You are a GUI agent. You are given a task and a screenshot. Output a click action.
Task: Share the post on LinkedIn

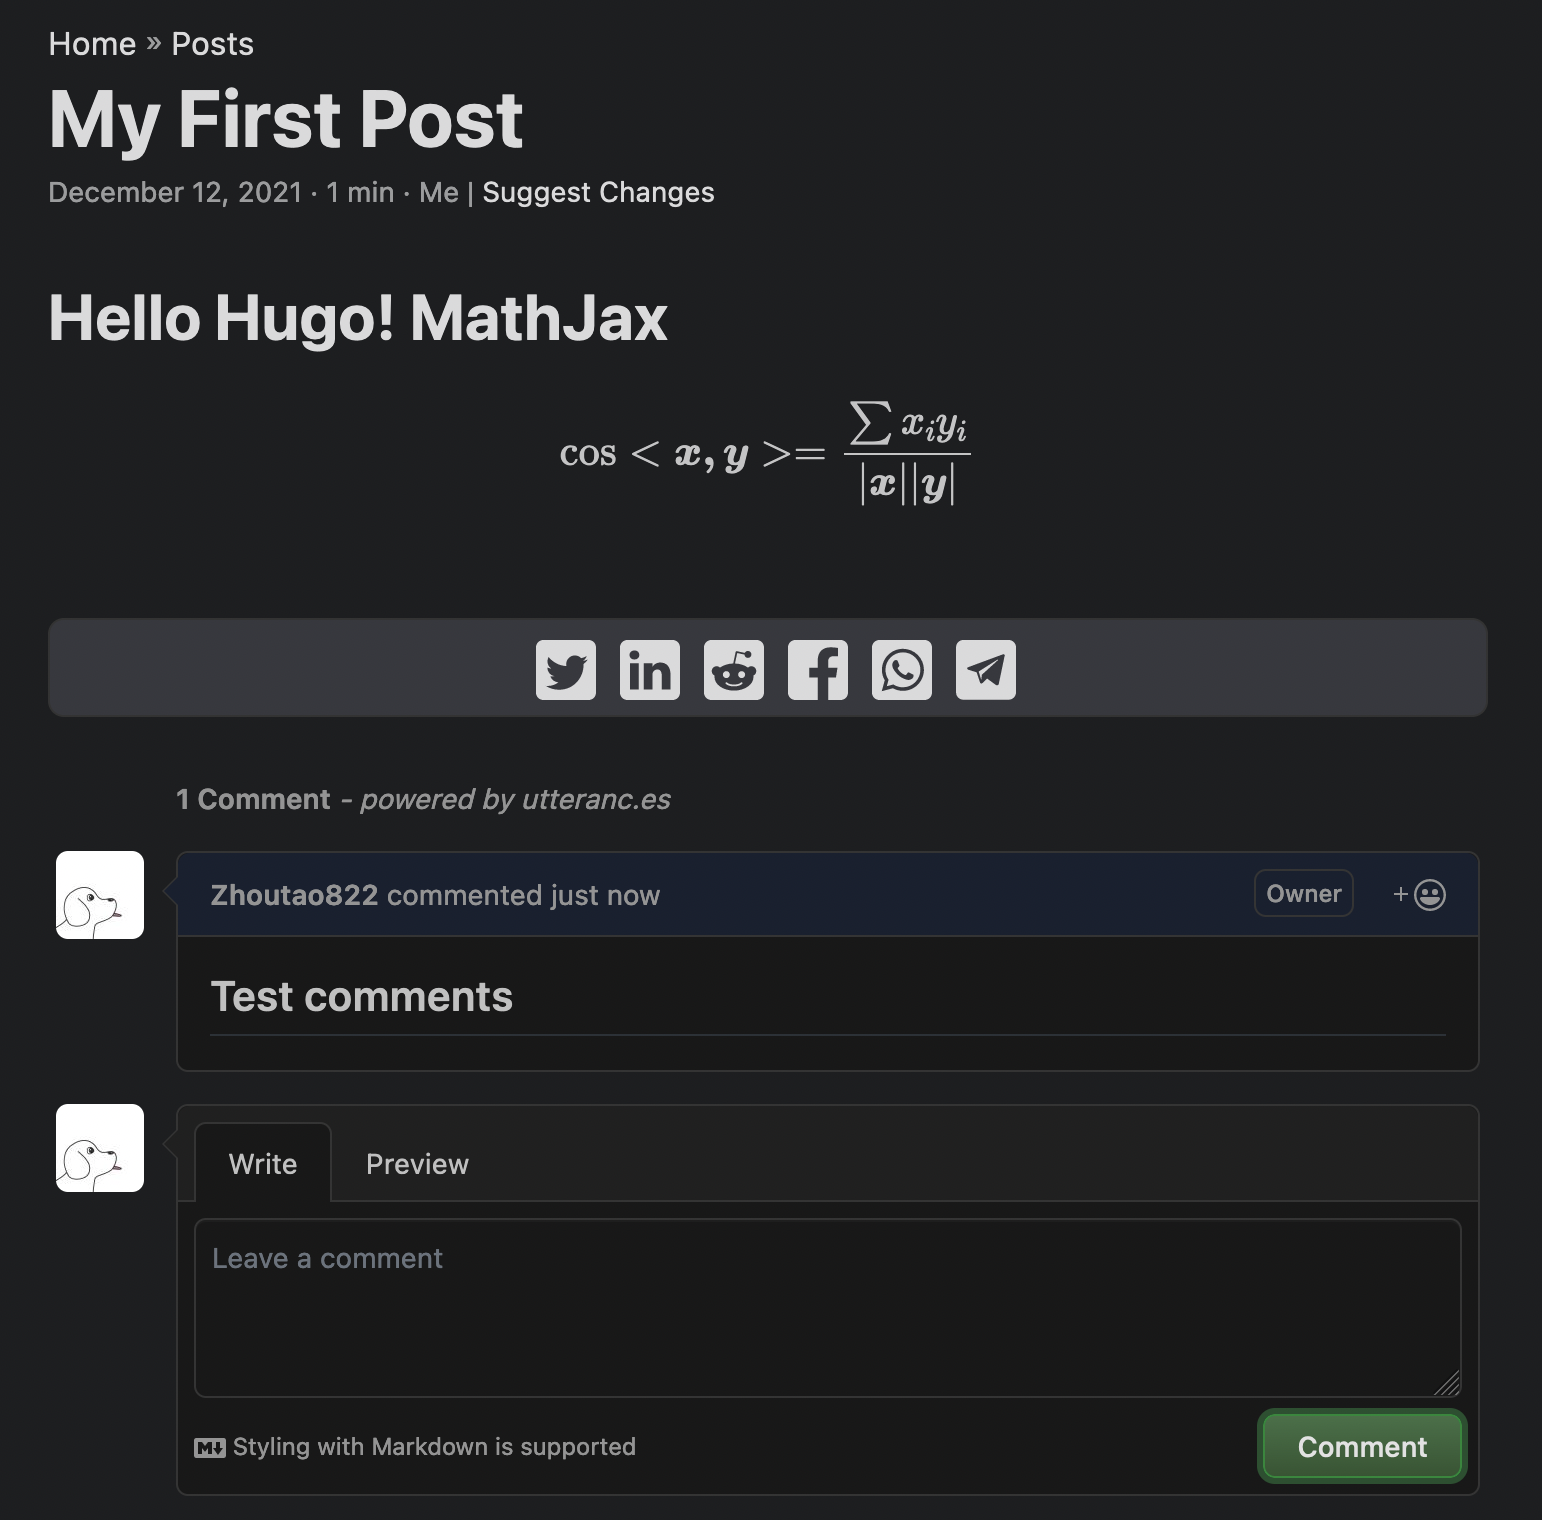point(650,670)
